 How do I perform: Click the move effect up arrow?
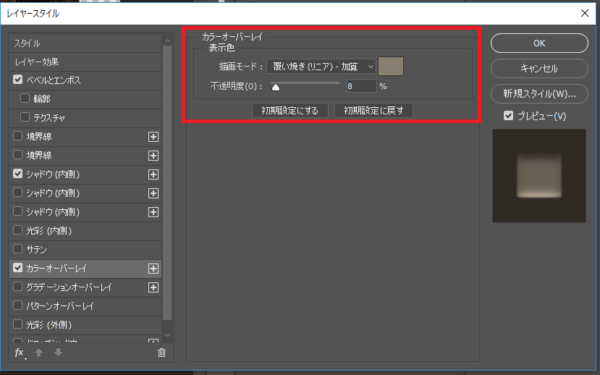[39, 352]
